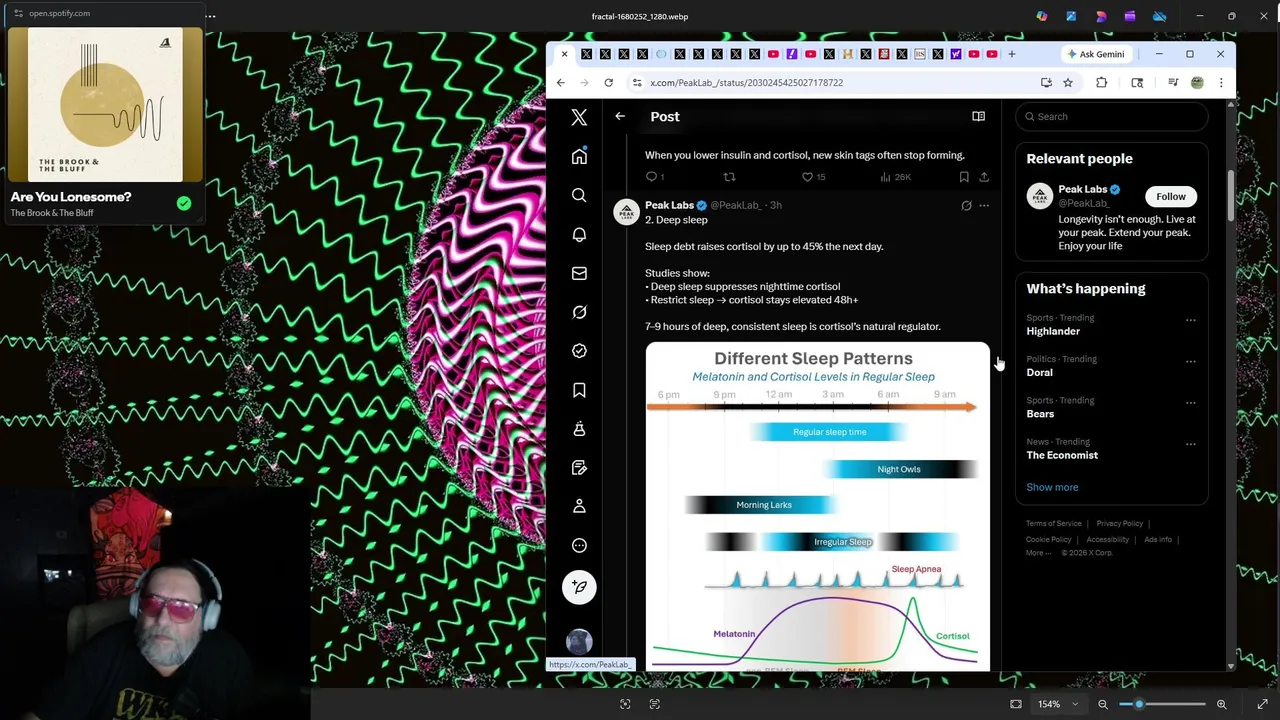Click Show more under trends

(x=1052, y=487)
